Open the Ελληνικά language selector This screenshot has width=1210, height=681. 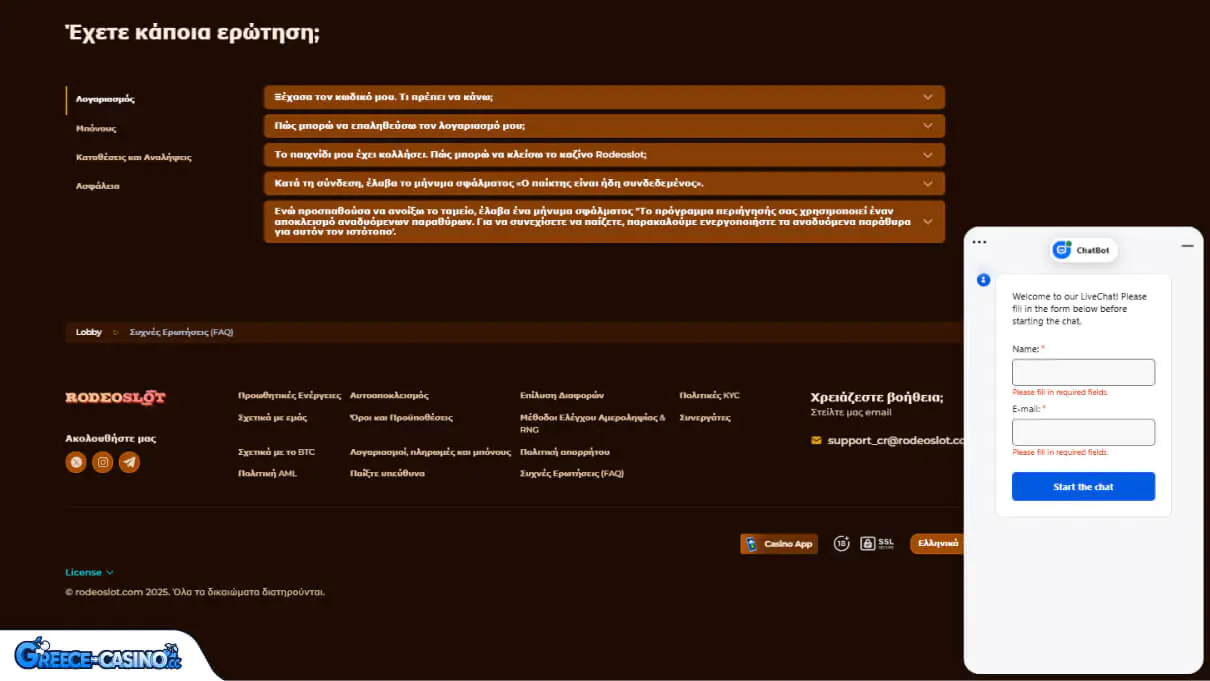point(937,544)
